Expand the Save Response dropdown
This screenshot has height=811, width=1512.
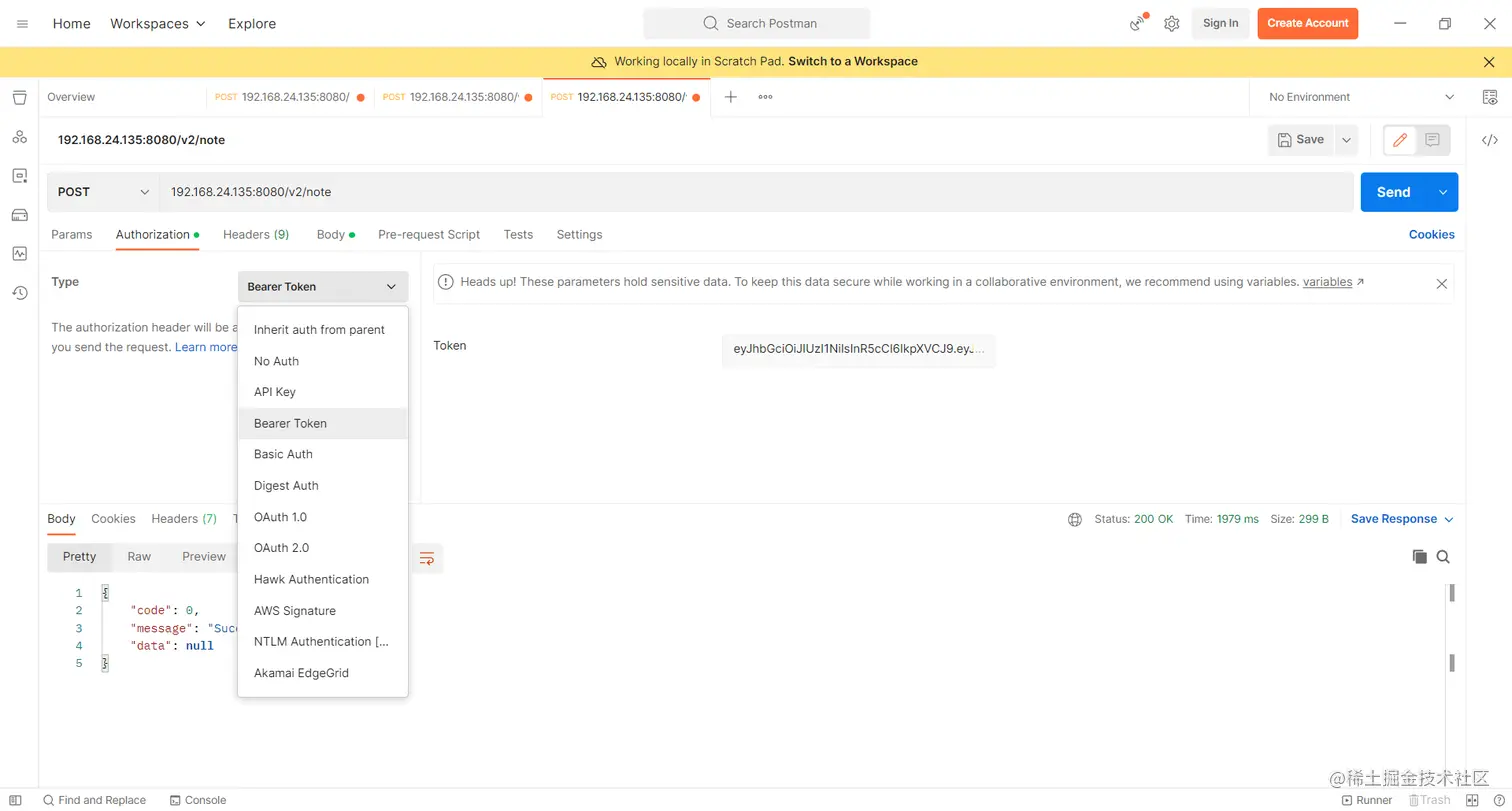coord(1402,519)
